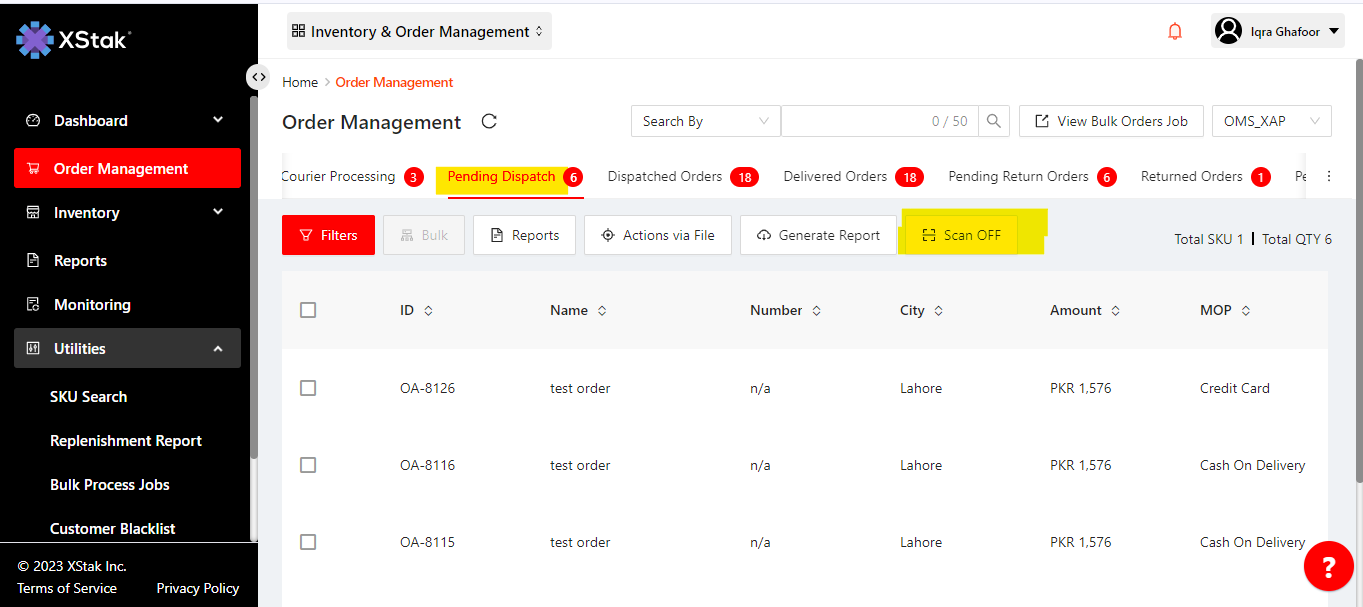This screenshot has height=607, width=1363.
Task: Switch to the Dispatched Orders tab
Action: click(665, 177)
